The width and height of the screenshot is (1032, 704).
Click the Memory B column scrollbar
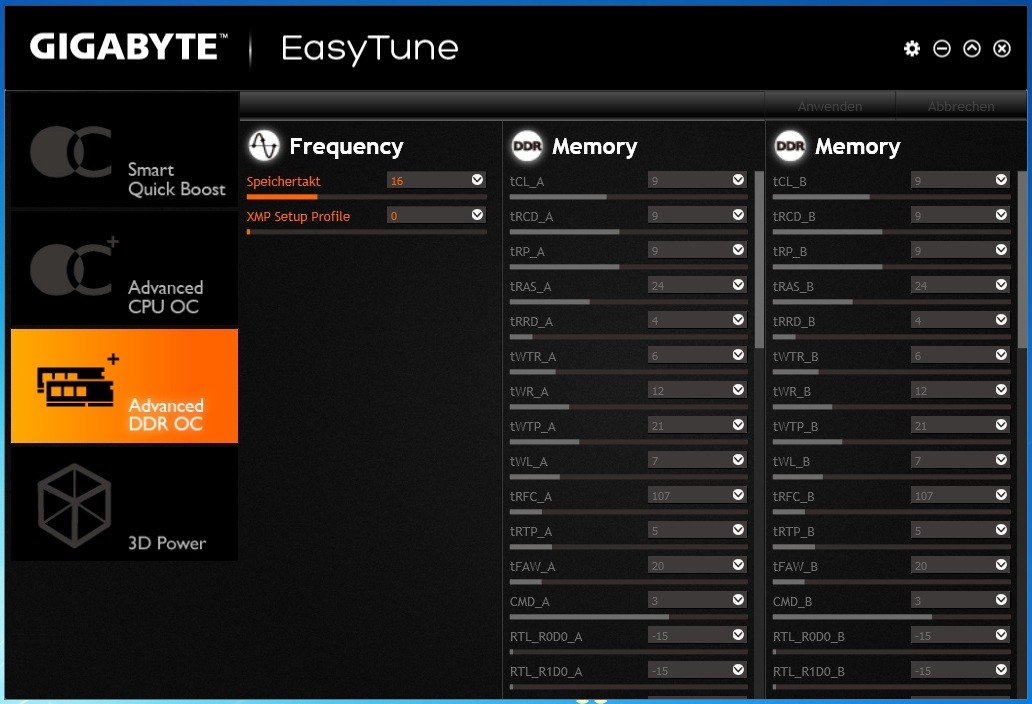point(1021,260)
